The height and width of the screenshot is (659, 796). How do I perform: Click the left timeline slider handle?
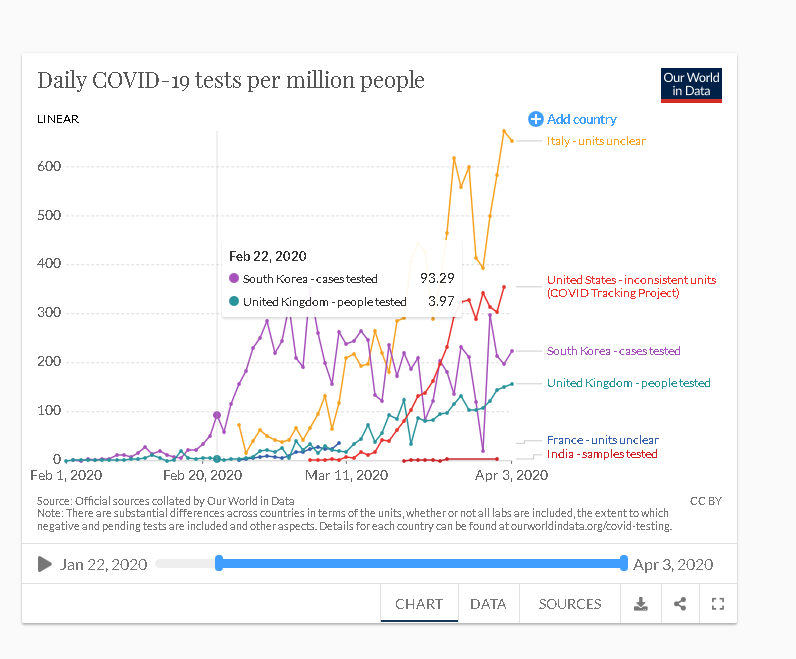pyautogui.click(x=219, y=564)
